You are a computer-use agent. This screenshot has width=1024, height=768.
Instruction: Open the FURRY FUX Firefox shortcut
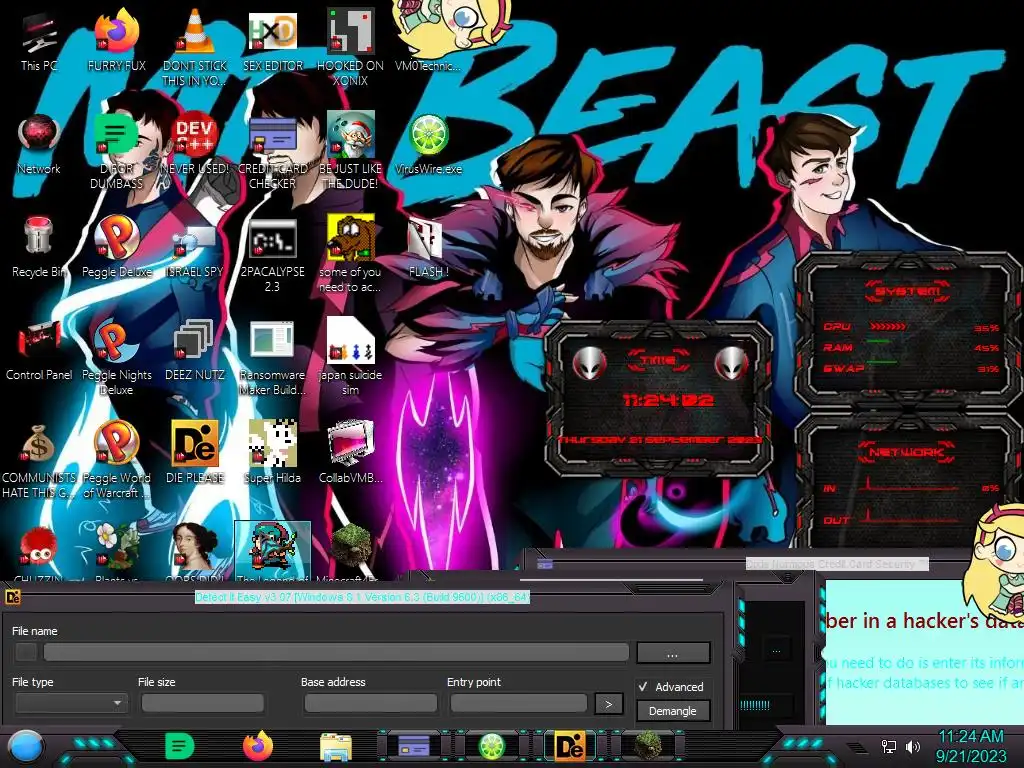point(116,40)
